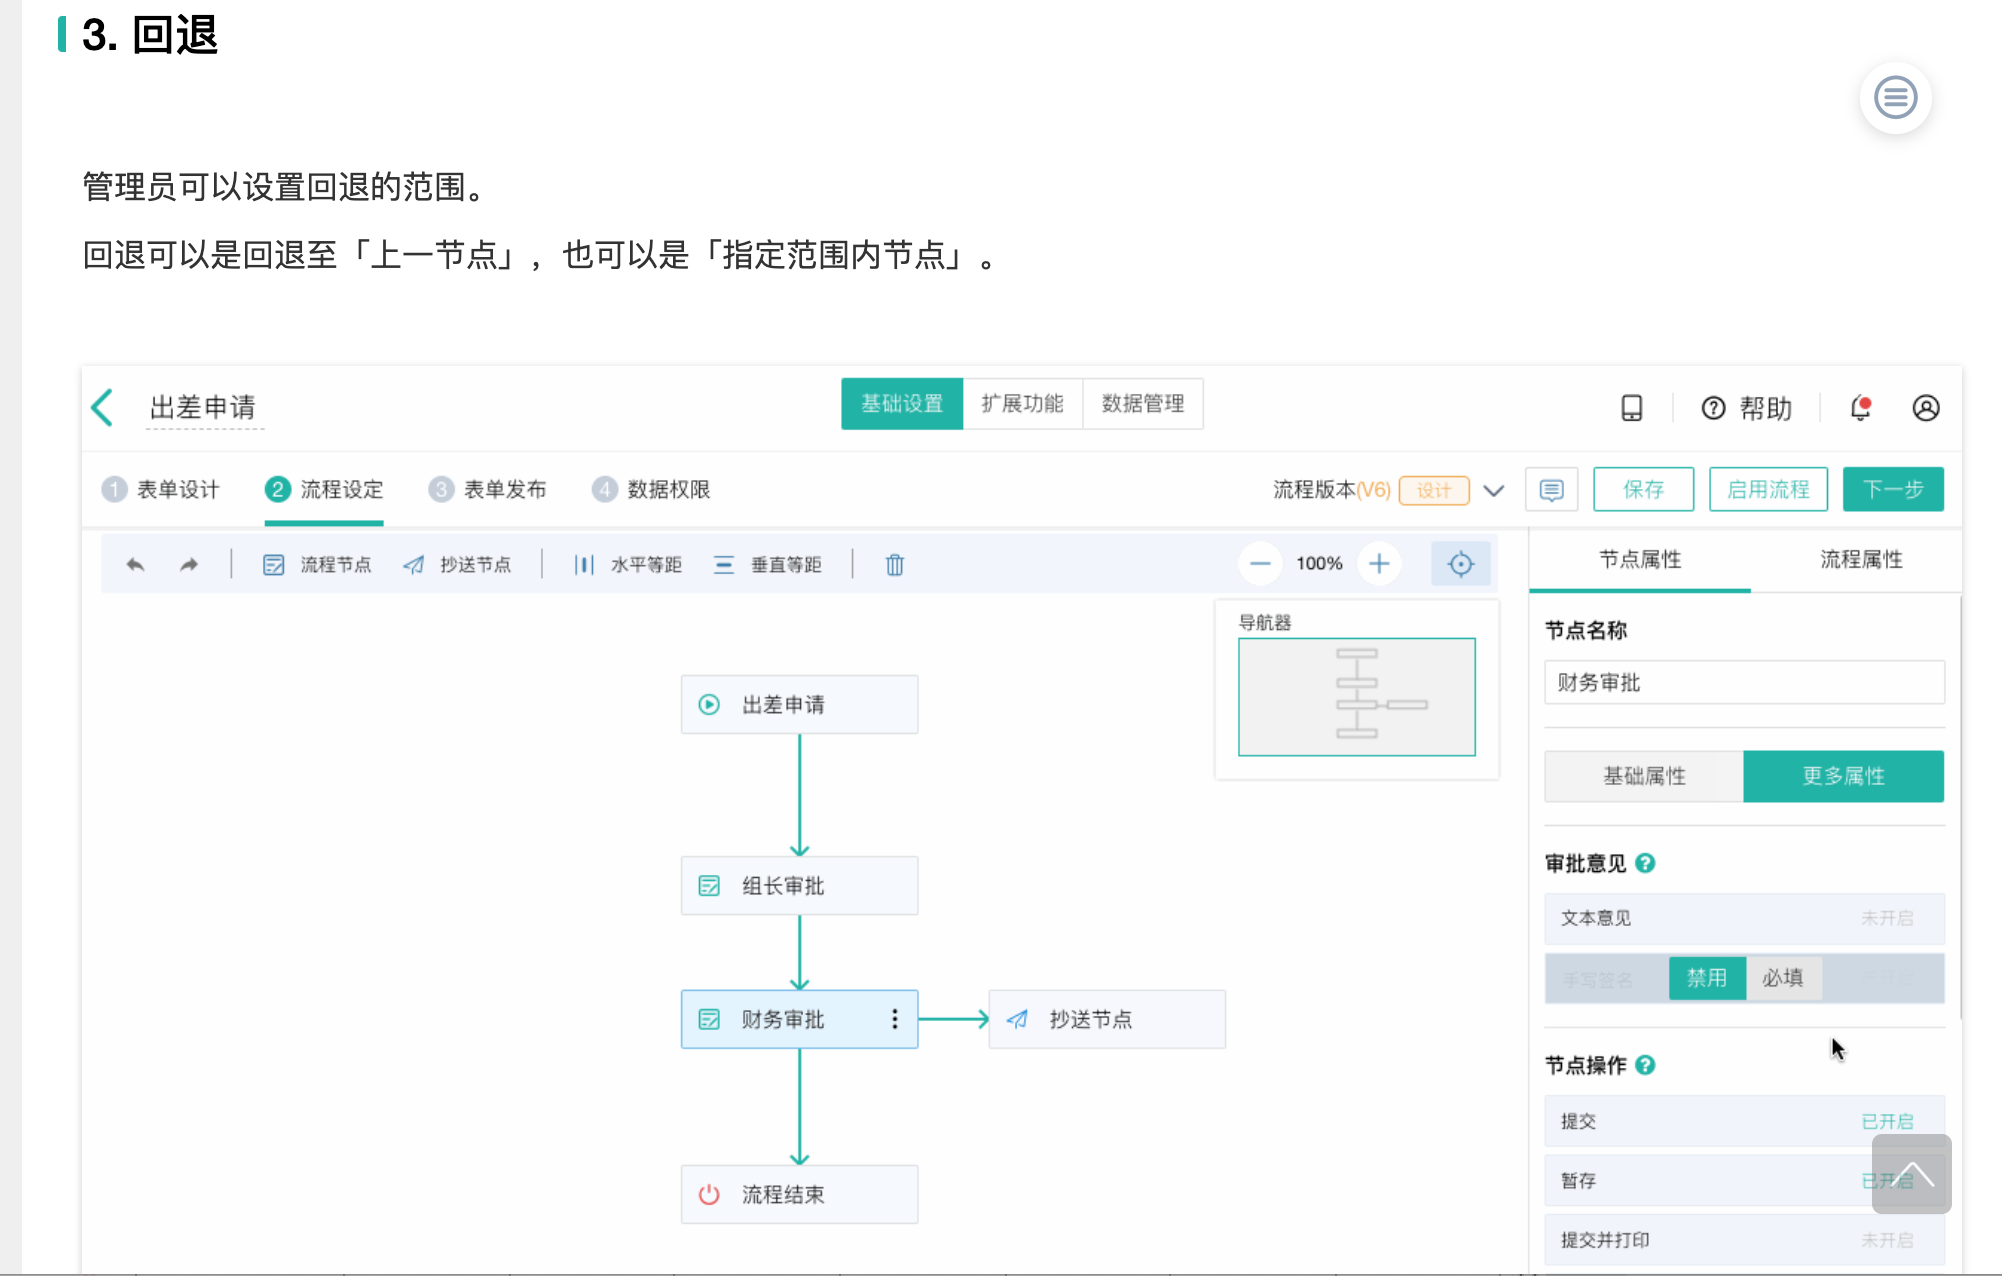Go to step 表单发布

pyautogui.click(x=487, y=489)
